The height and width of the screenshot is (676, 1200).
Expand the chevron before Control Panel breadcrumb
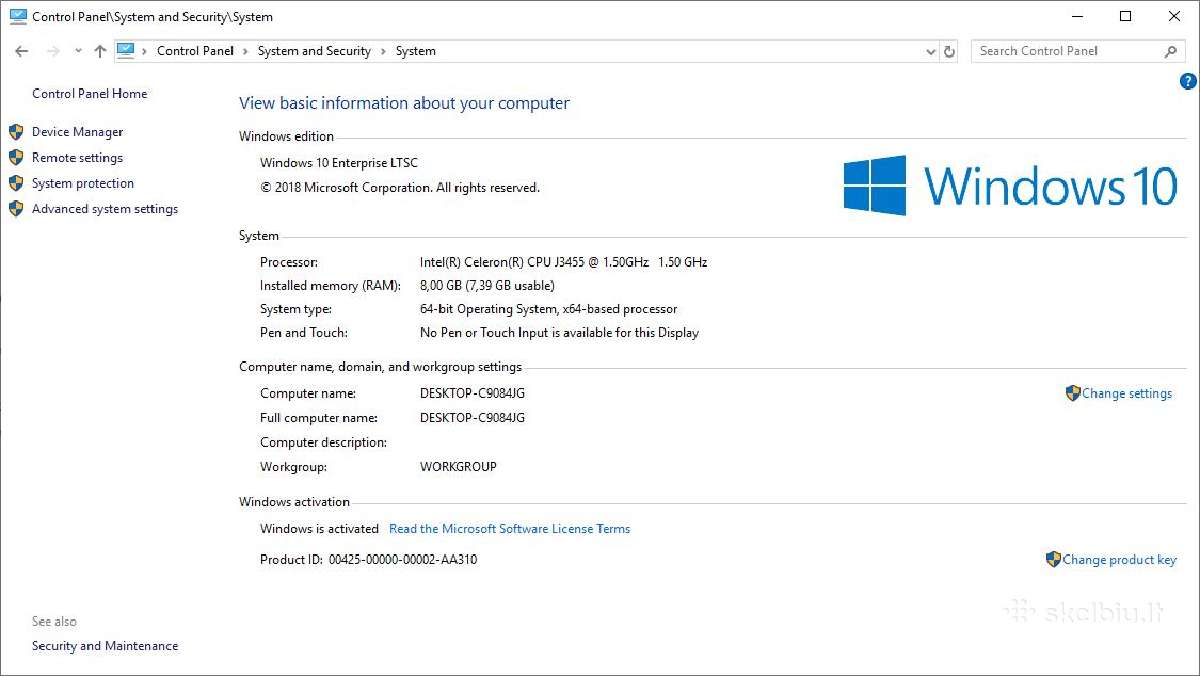pos(145,51)
